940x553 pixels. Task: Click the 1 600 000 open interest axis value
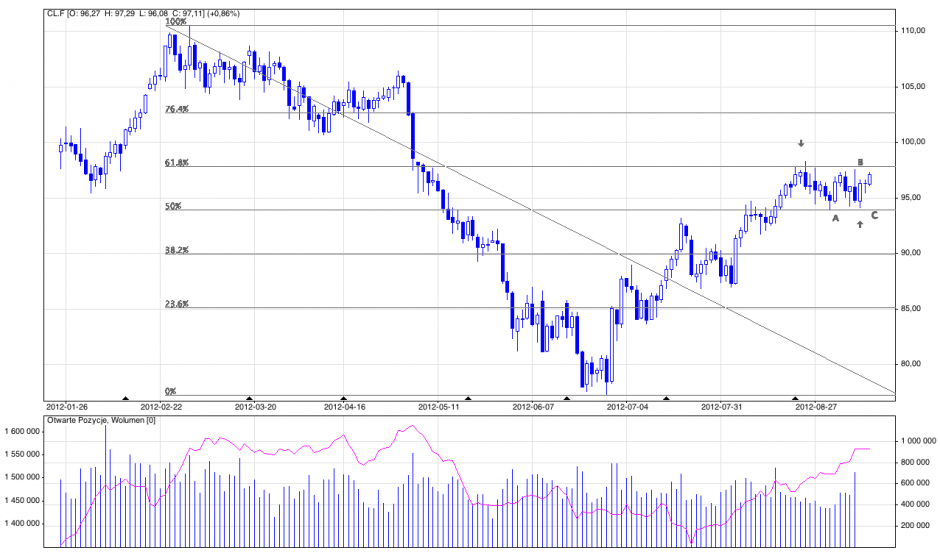(21, 432)
